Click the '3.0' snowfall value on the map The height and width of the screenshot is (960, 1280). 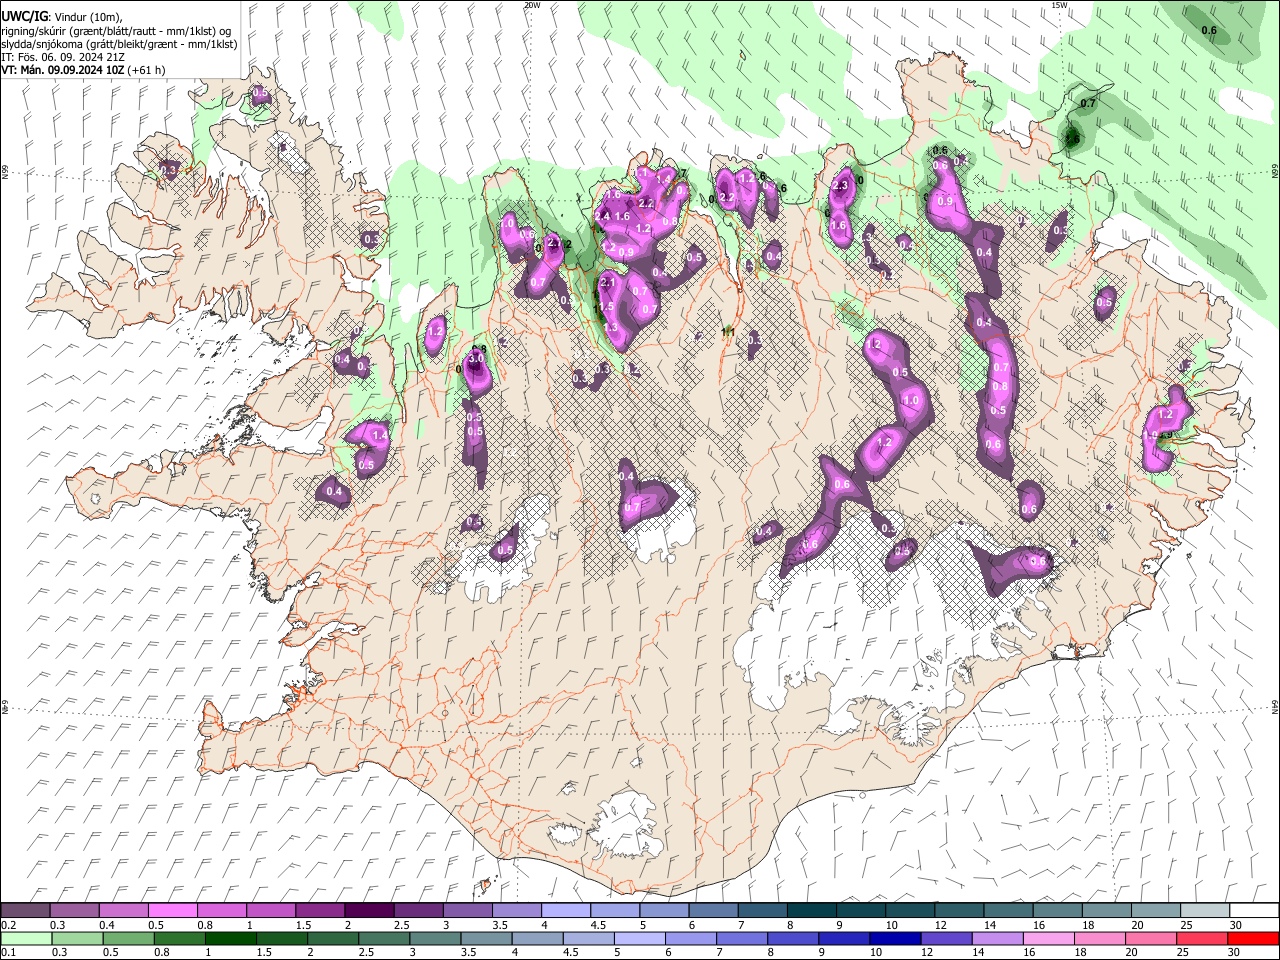coord(476,358)
